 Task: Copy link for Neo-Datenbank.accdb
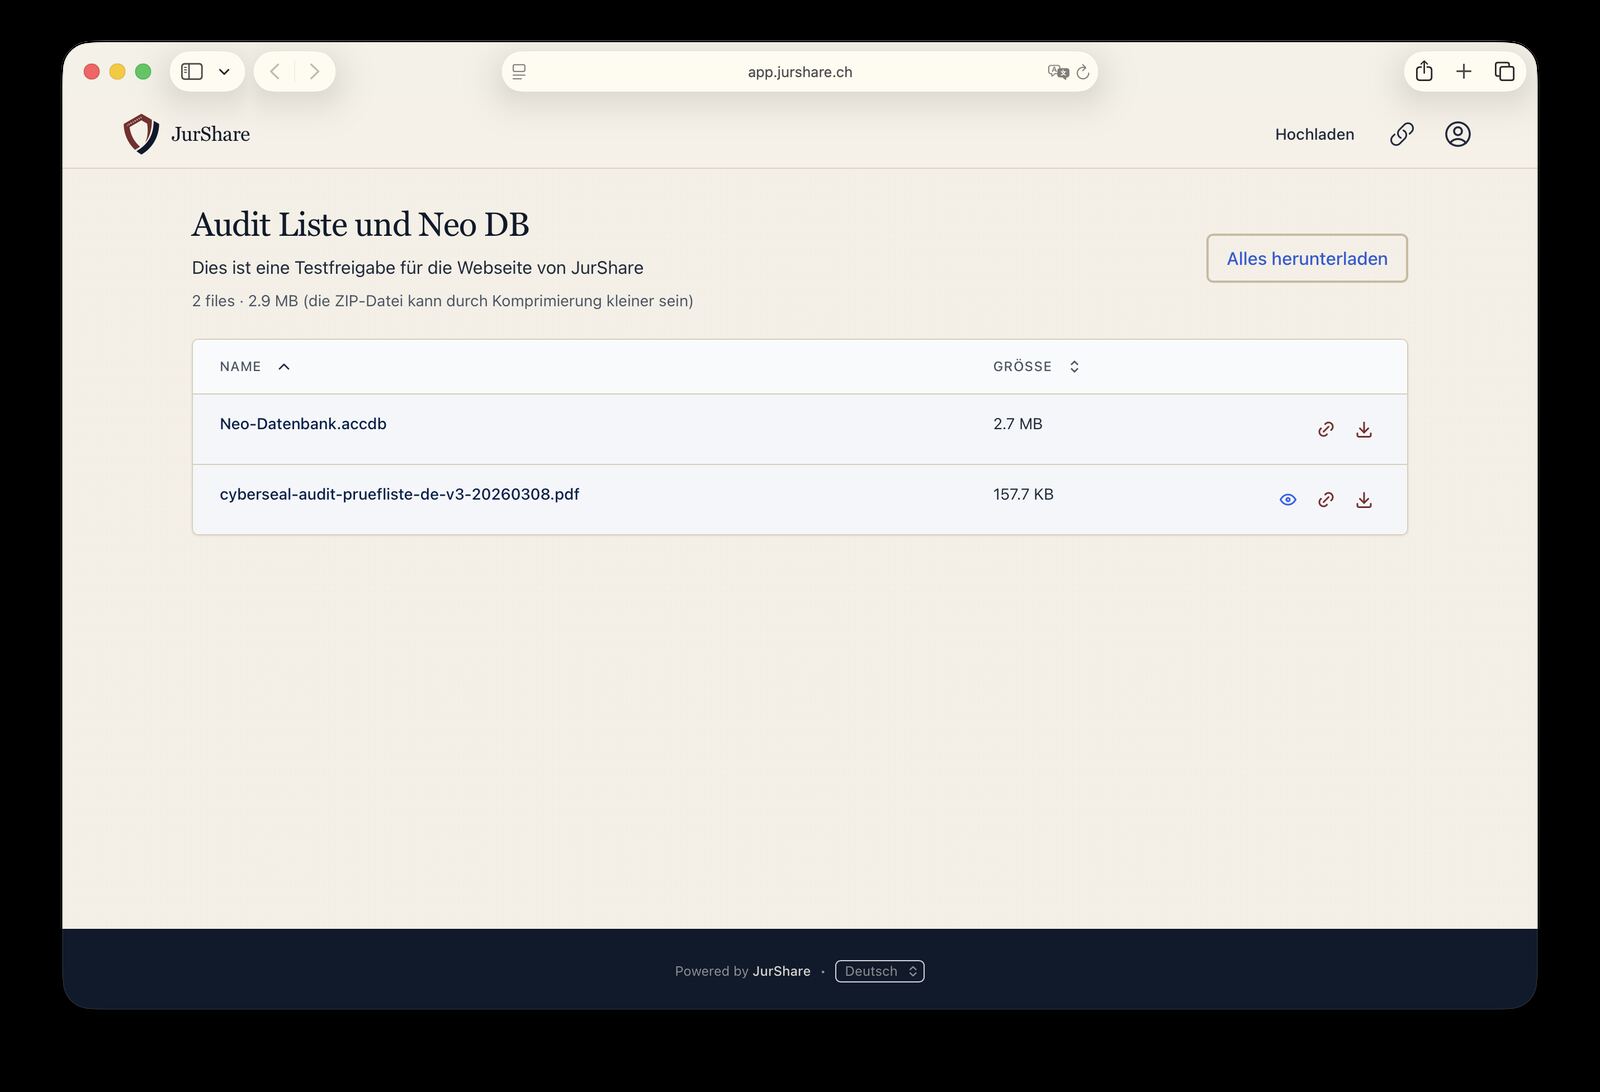pos(1326,429)
